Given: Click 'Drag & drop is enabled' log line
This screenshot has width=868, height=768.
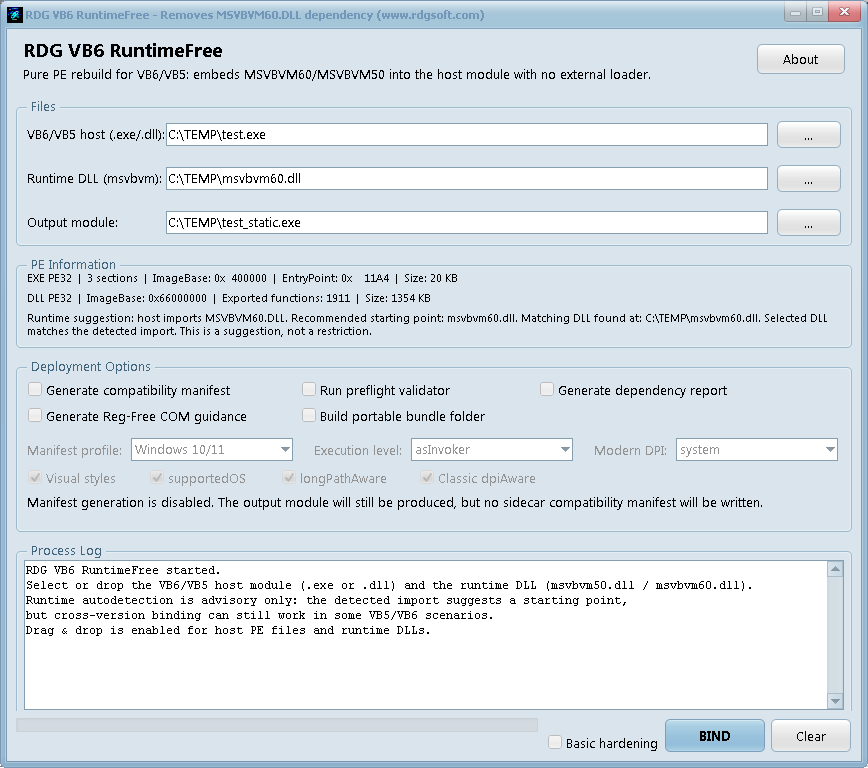Looking at the screenshot, I should click(x=228, y=630).
